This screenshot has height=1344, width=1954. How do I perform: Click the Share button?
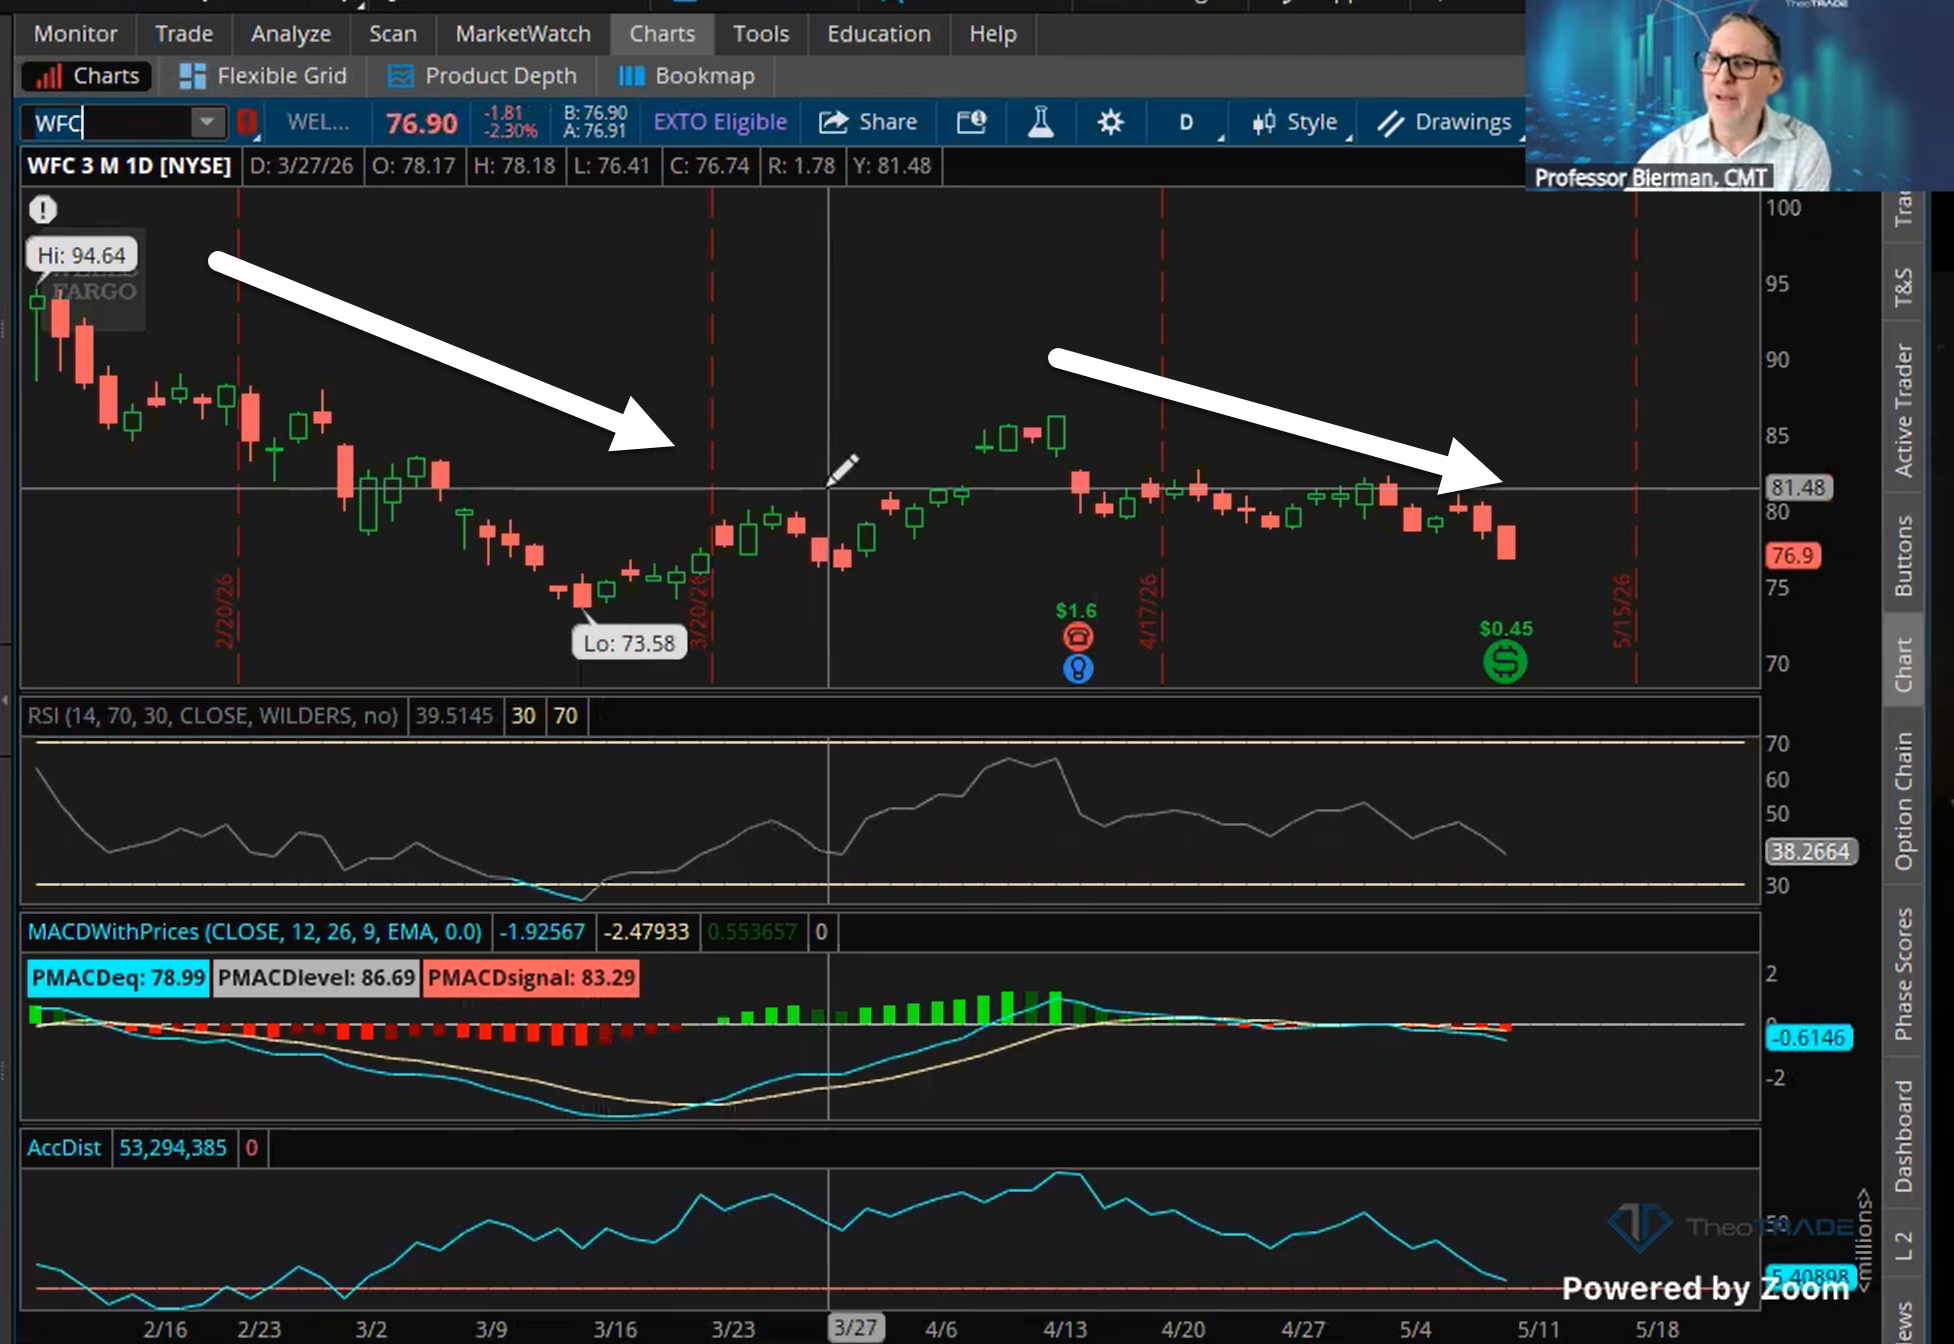pos(868,122)
